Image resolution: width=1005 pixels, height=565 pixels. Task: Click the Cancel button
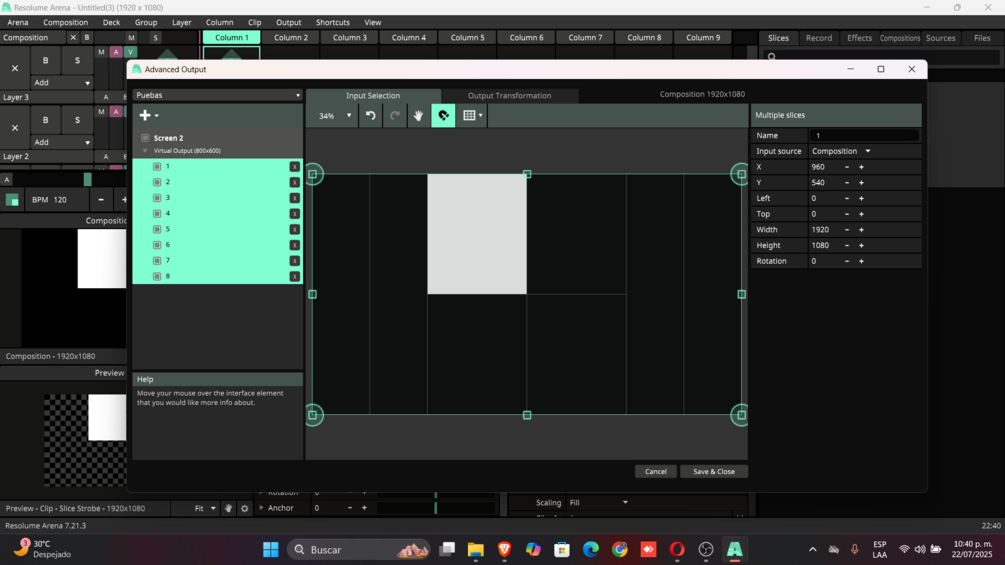(x=656, y=471)
